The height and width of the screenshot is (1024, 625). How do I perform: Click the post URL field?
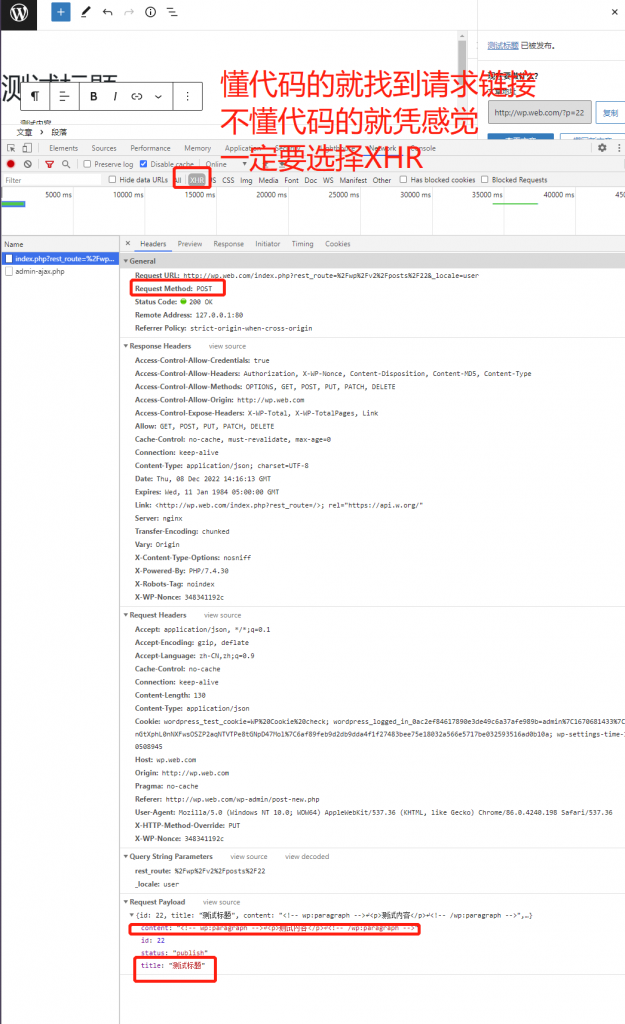coord(539,112)
